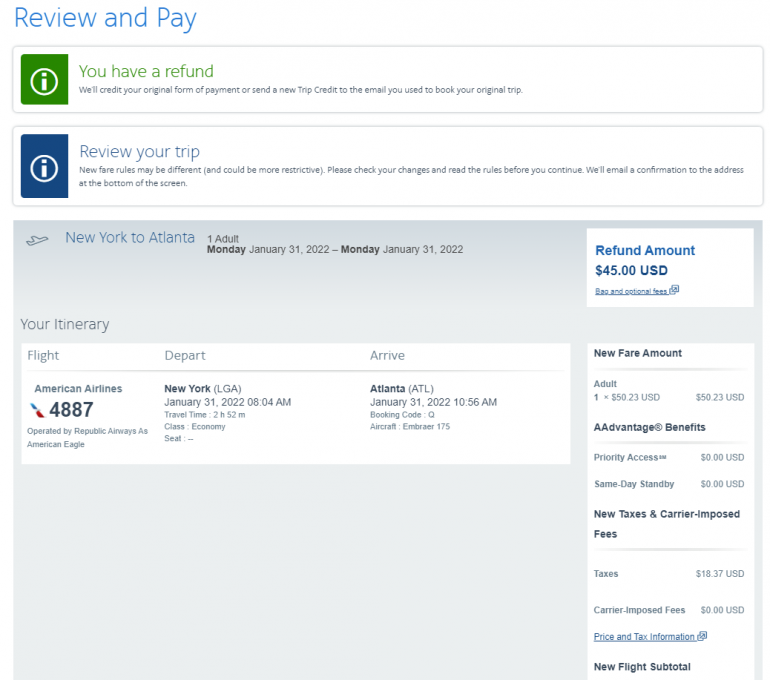
Task: Click the external link icon after Bag and optional fees
Action: click(x=674, y=290)
